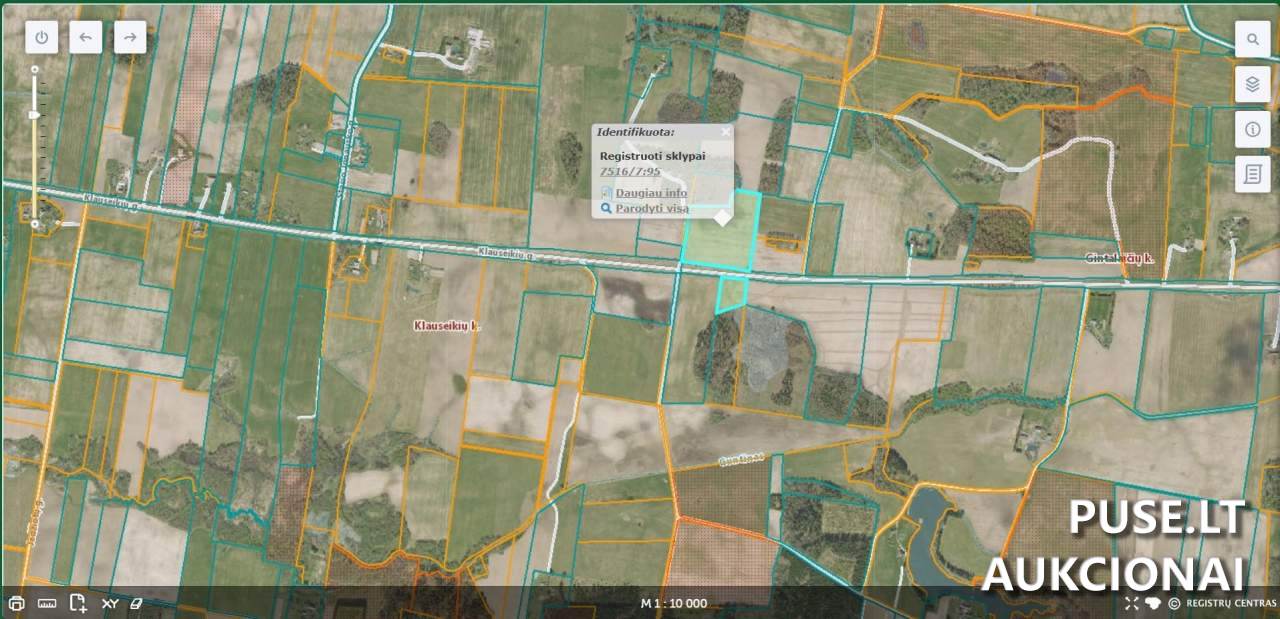The width and height of the screenshot is (1280, 619).
Task: Select the ruler measurement tool
Action: point(47,603)
